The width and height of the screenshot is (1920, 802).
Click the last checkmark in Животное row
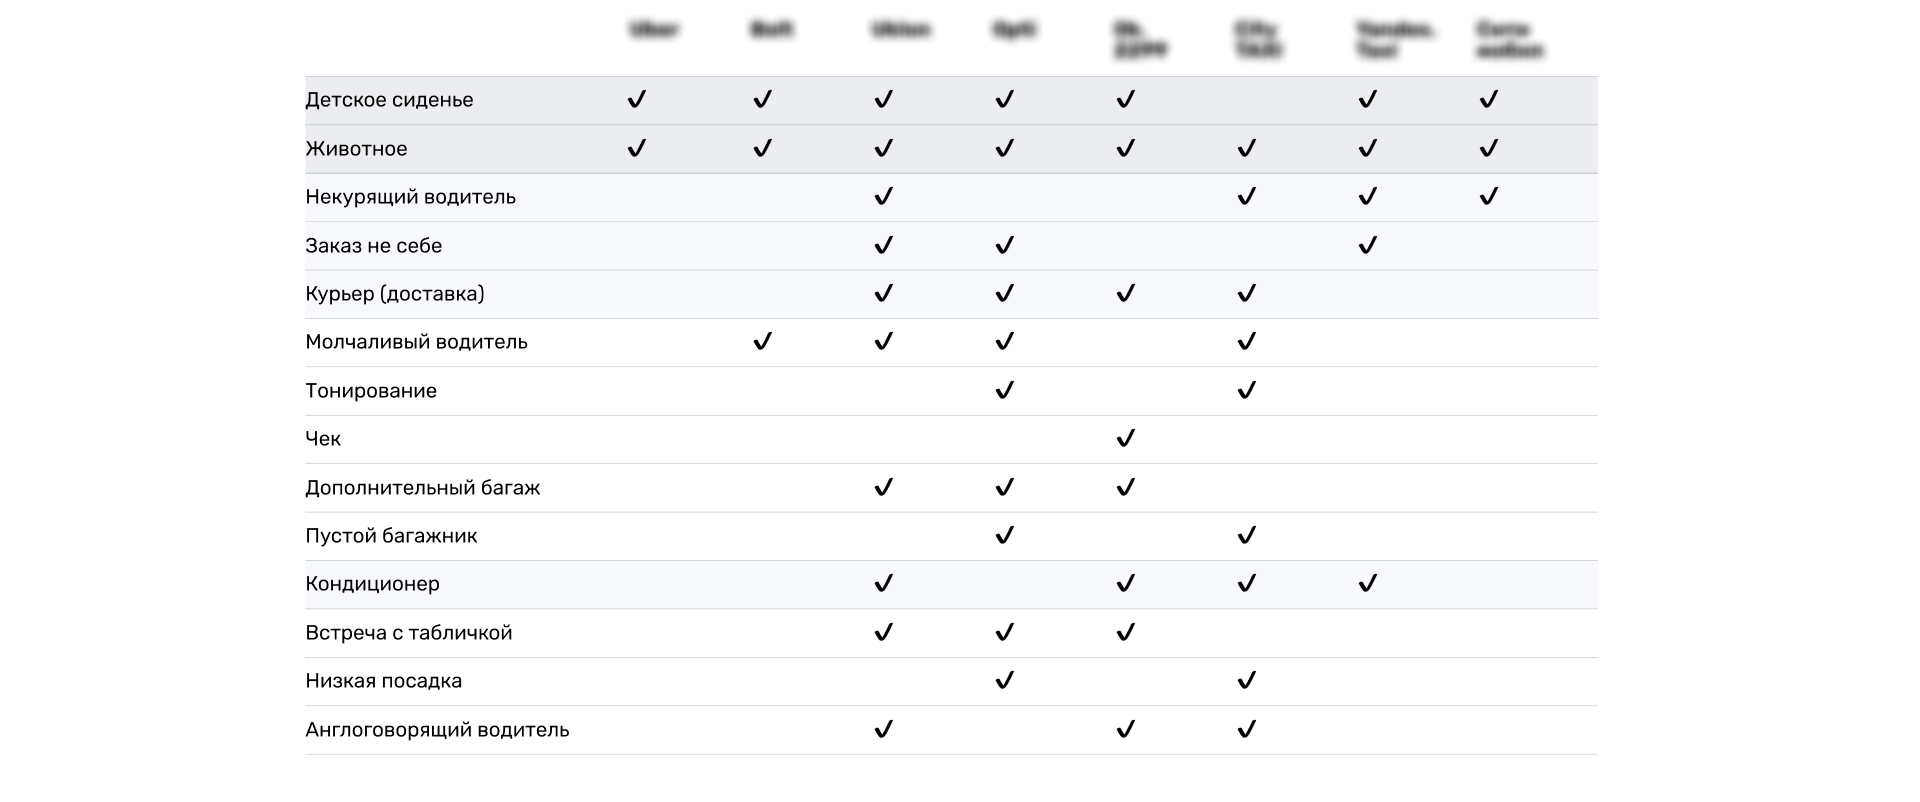1488,148
